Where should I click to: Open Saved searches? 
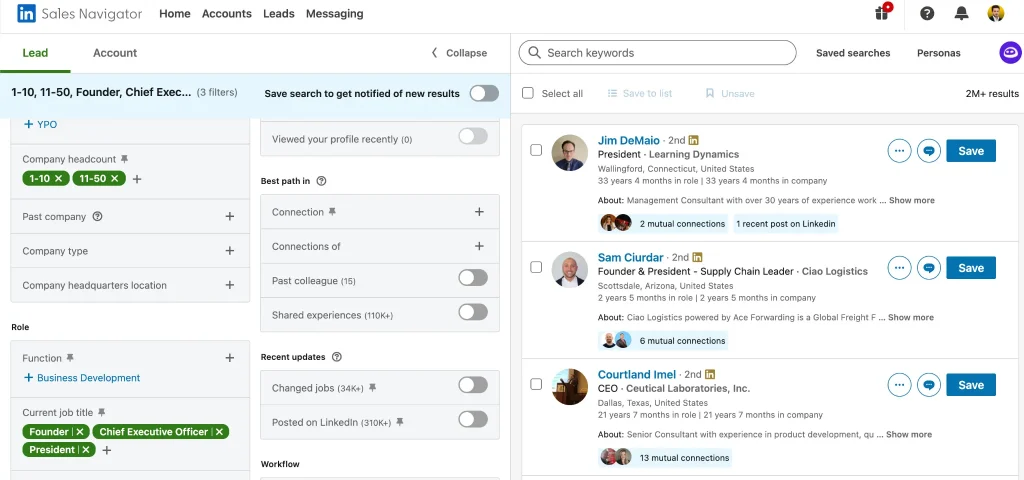(853, 53)
